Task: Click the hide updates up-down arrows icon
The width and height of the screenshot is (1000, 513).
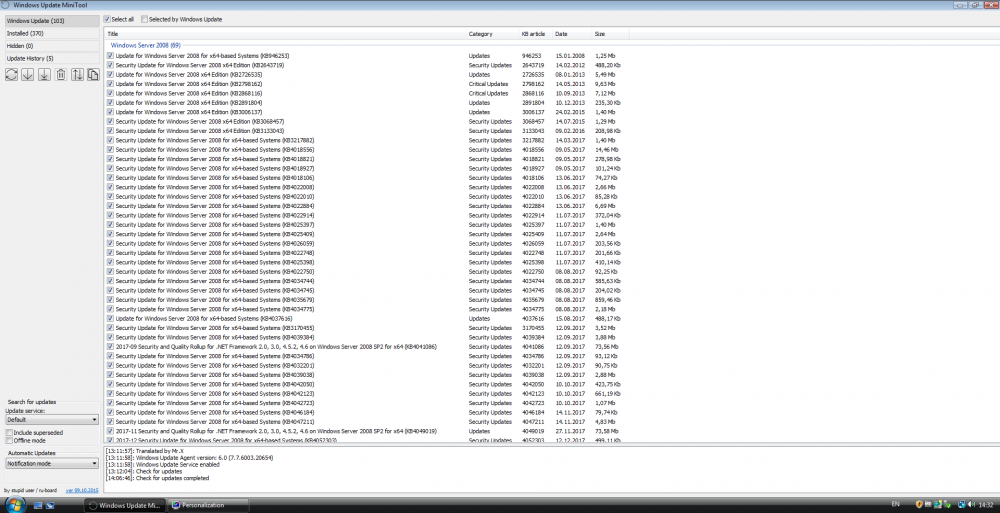Action: [78, 75]
